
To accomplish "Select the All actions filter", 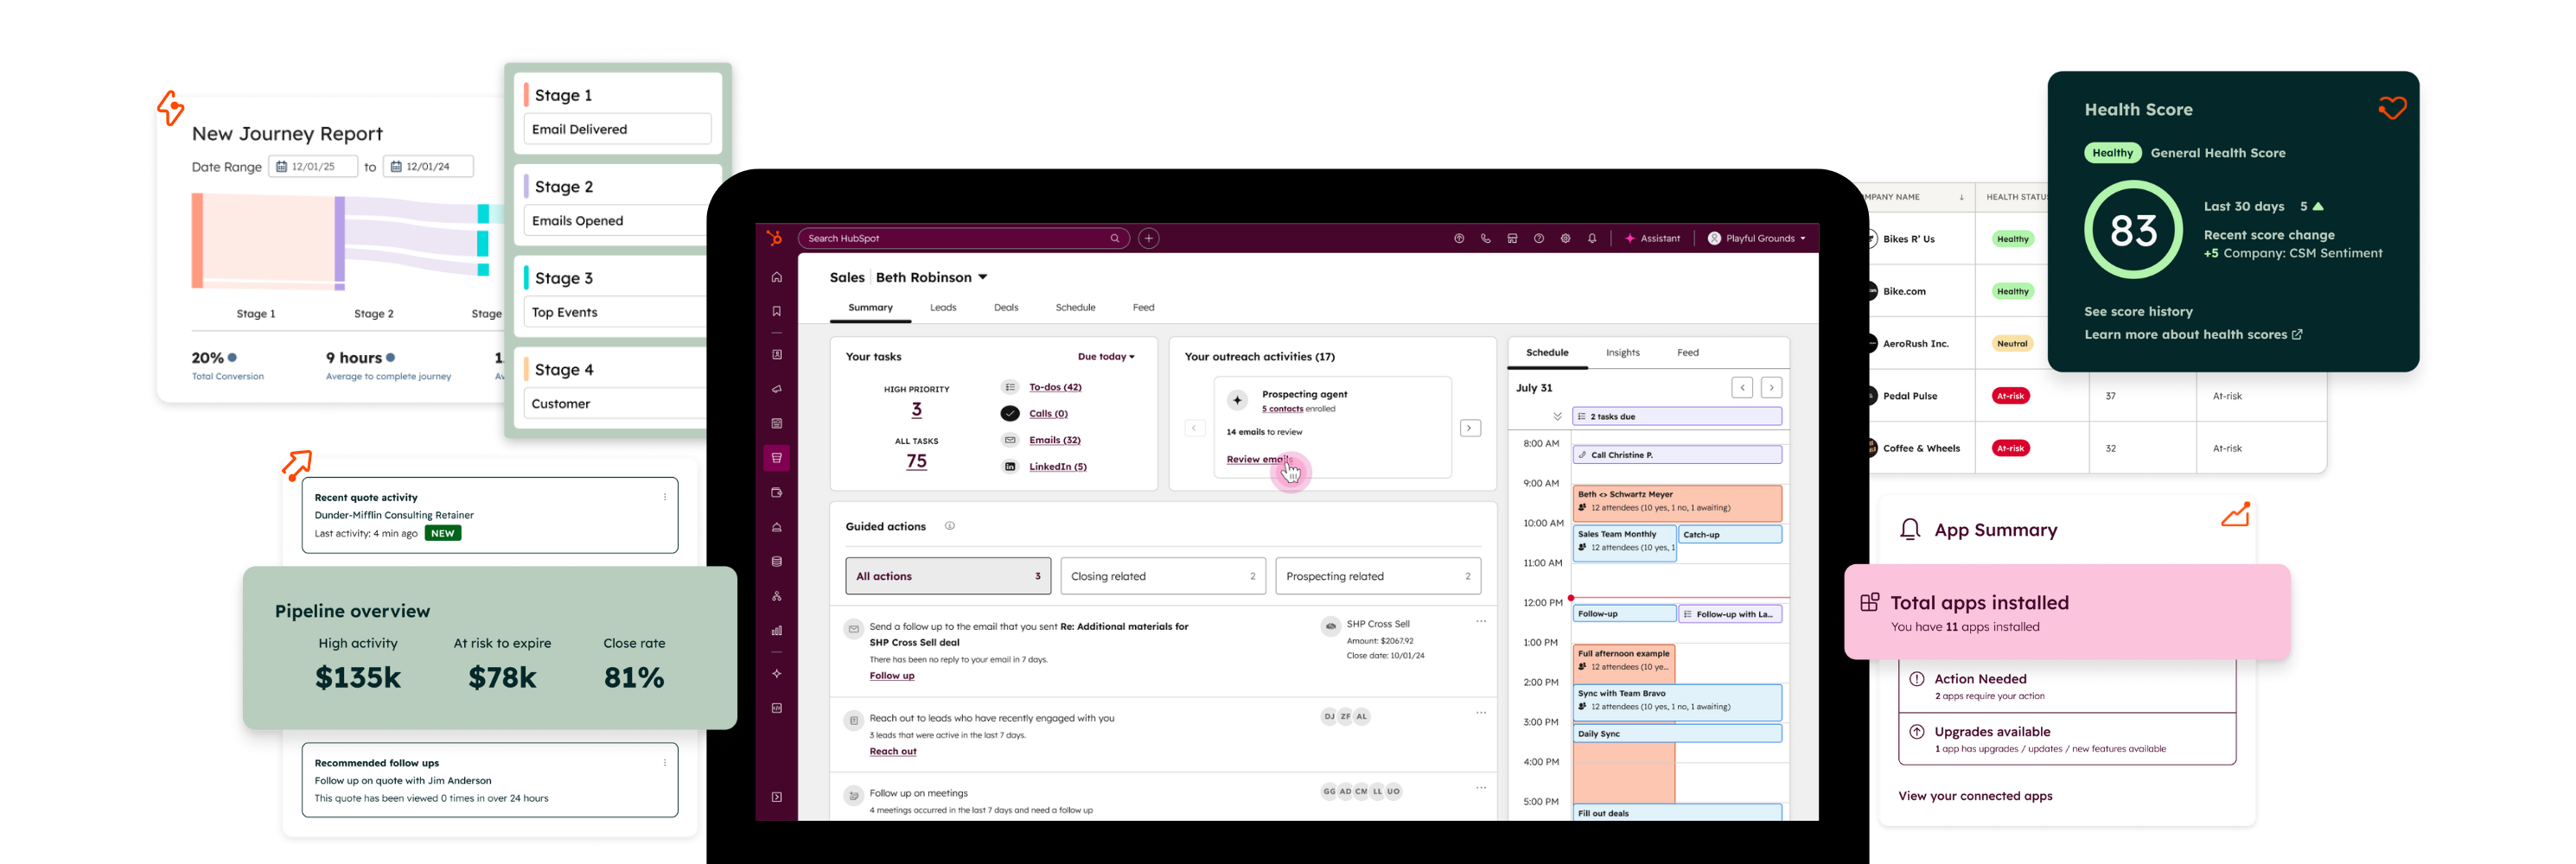I will point(947,576).
